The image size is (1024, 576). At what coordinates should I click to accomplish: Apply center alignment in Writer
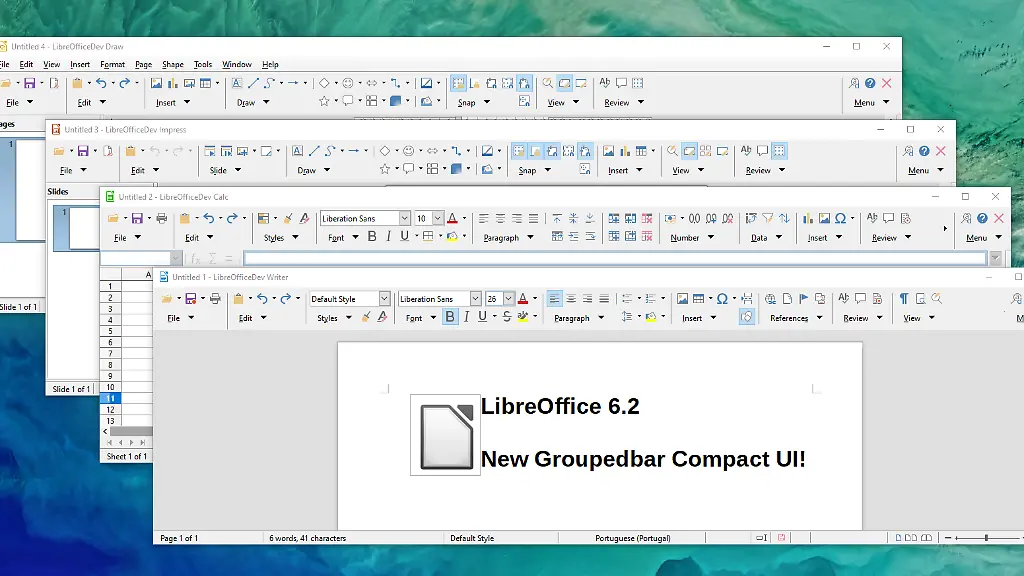(x=572, y=298)
